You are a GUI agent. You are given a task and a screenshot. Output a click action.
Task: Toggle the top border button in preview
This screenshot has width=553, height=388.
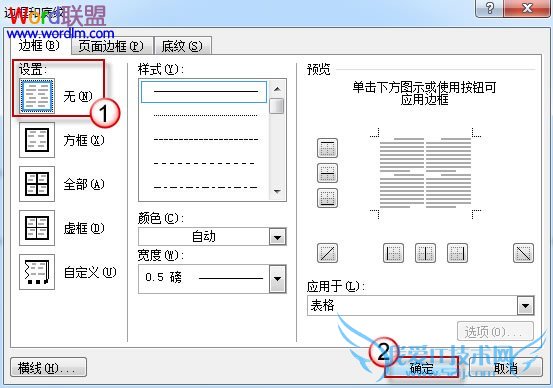tap(327, 147)
